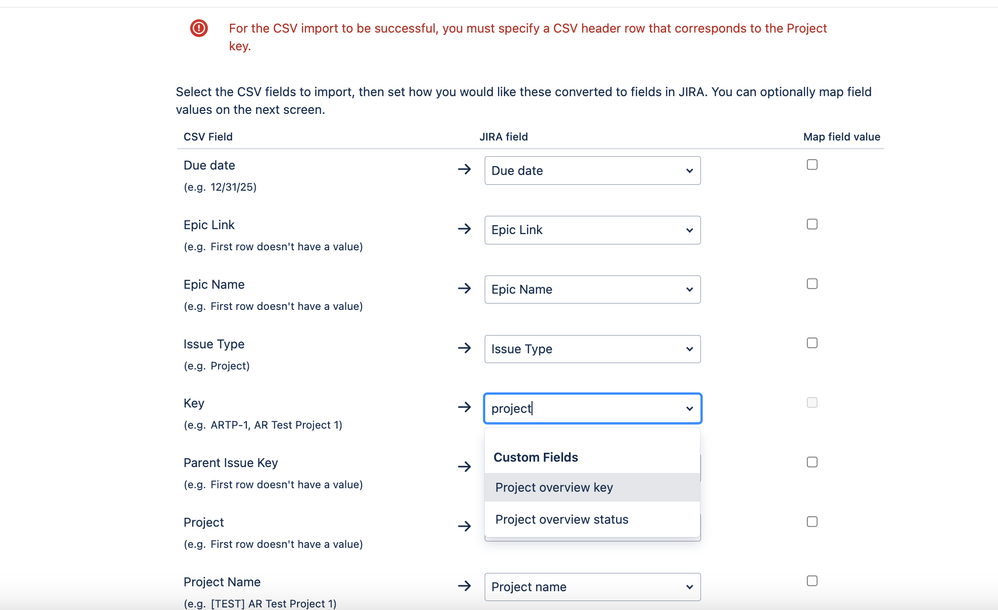
Task: Click the arrow icon in Issue Type row
Action: (465, 348)
